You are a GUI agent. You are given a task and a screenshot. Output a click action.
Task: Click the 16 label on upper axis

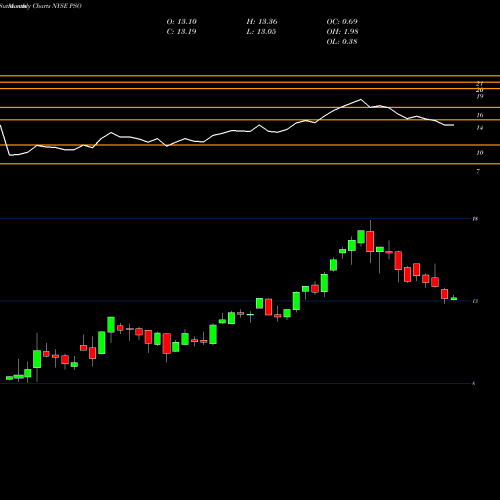coord(480,115)
